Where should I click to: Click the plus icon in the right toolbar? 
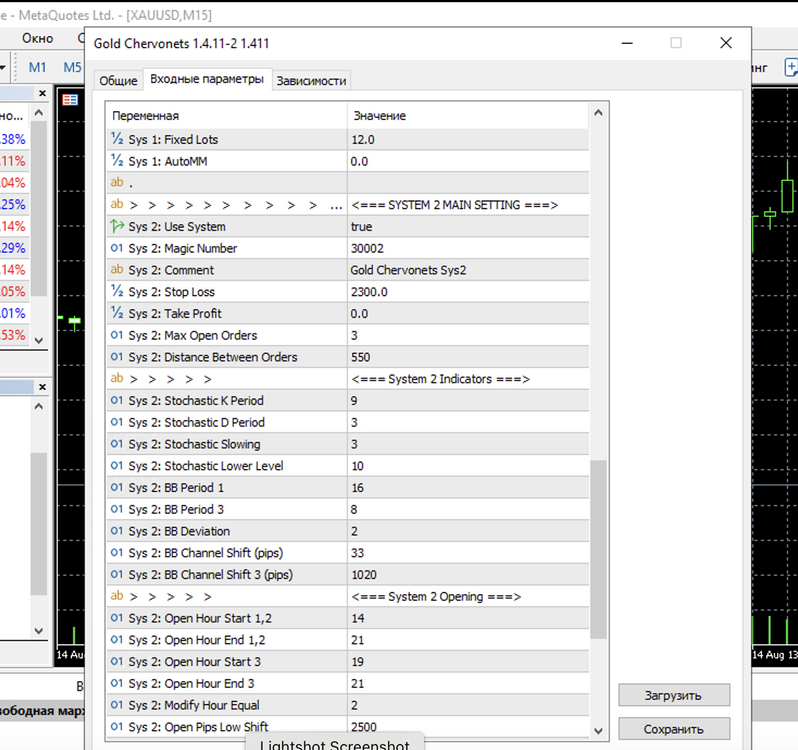click(791, 67)
